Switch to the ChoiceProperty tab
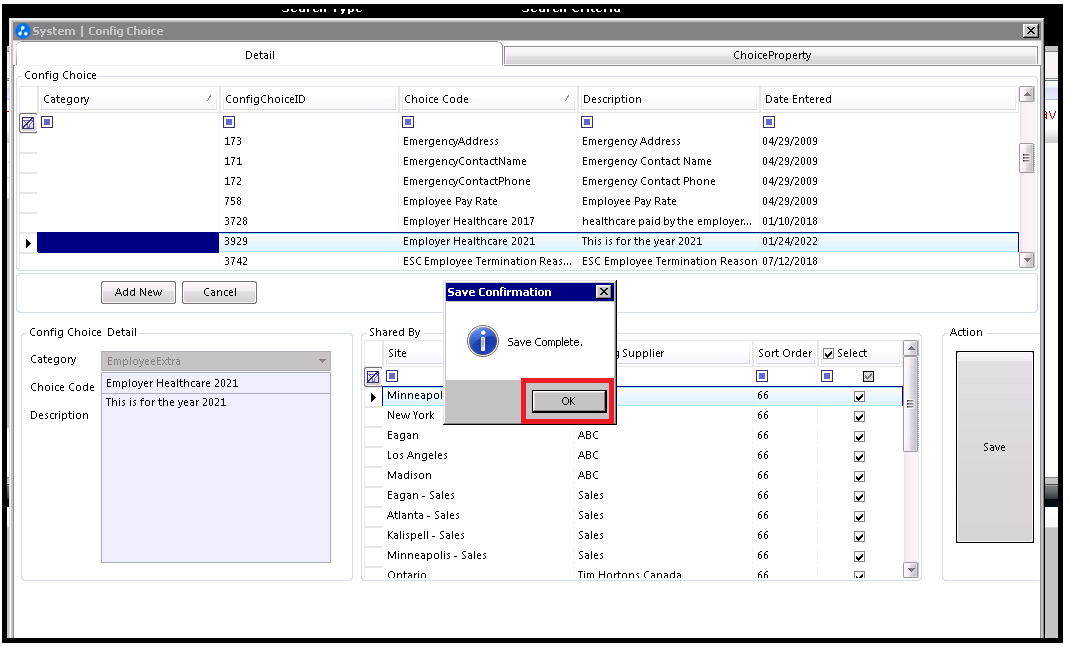This screenshot has width=1072, height=647. [x=771, y=55]
